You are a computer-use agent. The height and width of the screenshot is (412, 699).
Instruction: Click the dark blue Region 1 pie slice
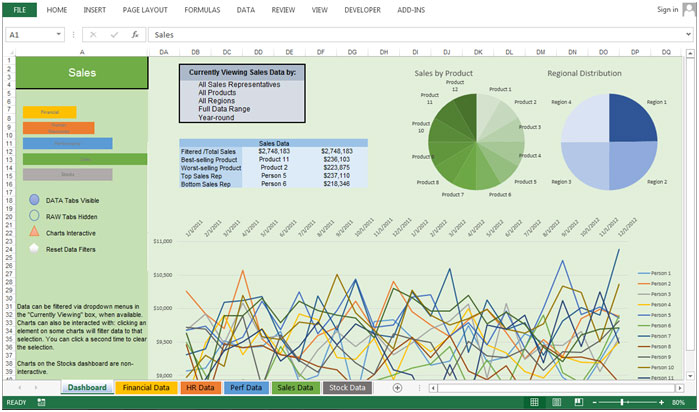pyautogui.click(x=631, y=119)
